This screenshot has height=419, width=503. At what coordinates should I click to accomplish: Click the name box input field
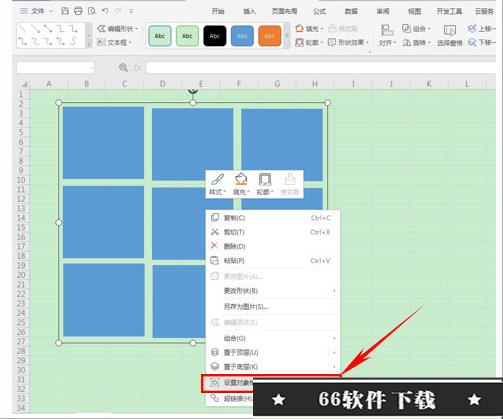coord(55,68)
